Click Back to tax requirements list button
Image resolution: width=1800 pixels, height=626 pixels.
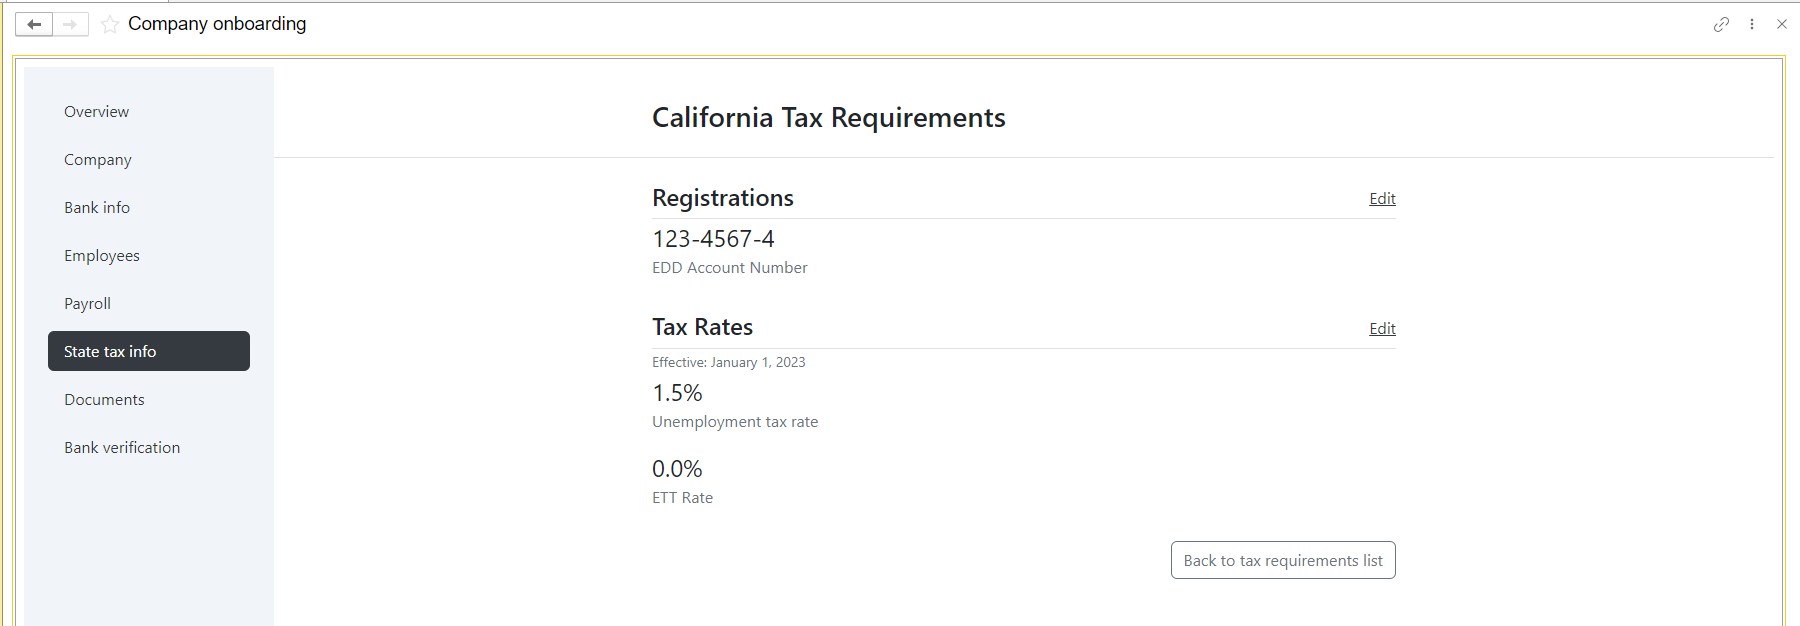pos(1283,560)
